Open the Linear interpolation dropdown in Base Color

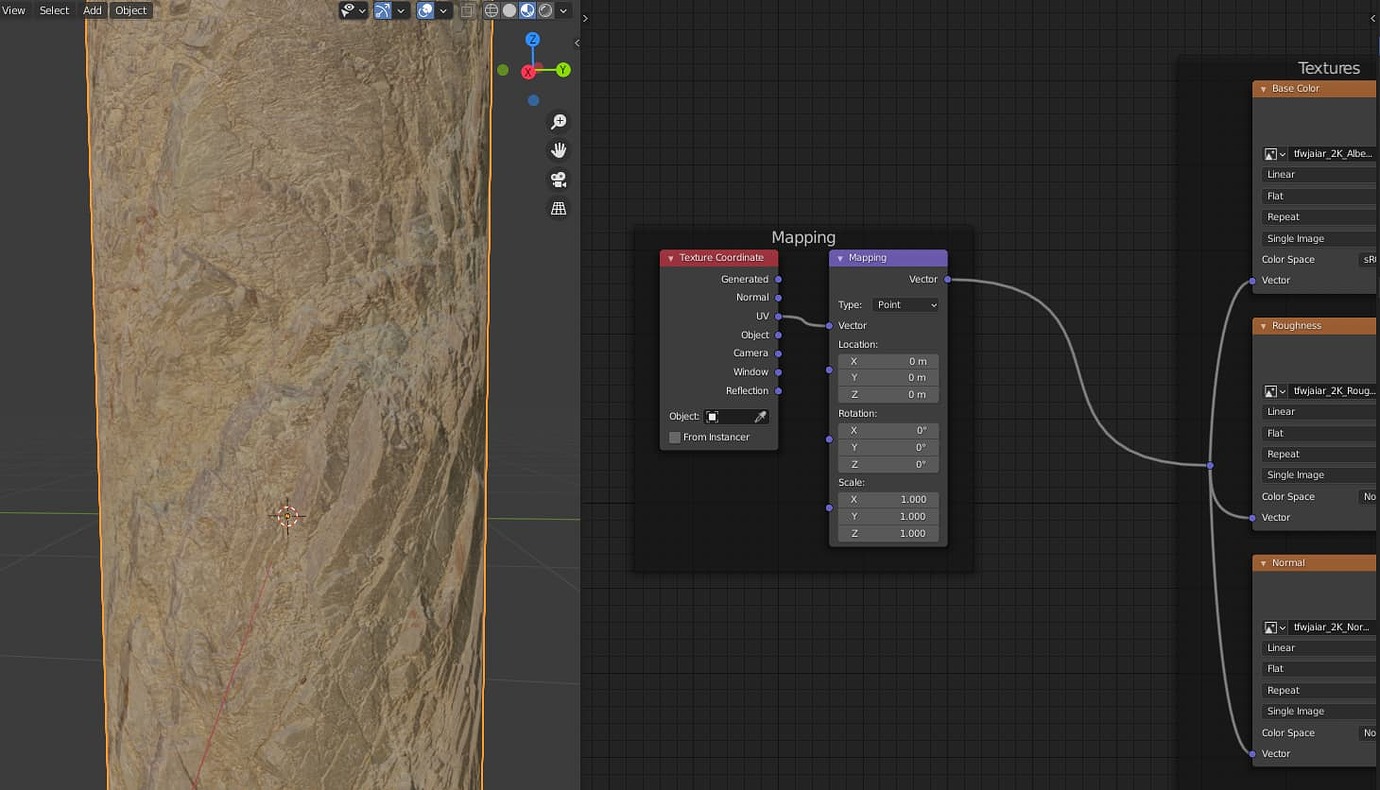click(x=1320, y=174)
